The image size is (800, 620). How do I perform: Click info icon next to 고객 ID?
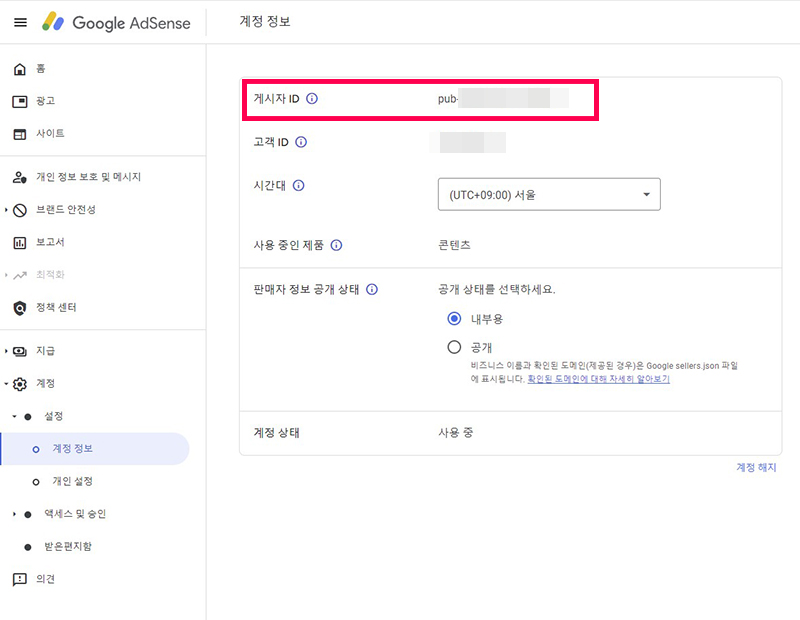[x=301, y=142]
